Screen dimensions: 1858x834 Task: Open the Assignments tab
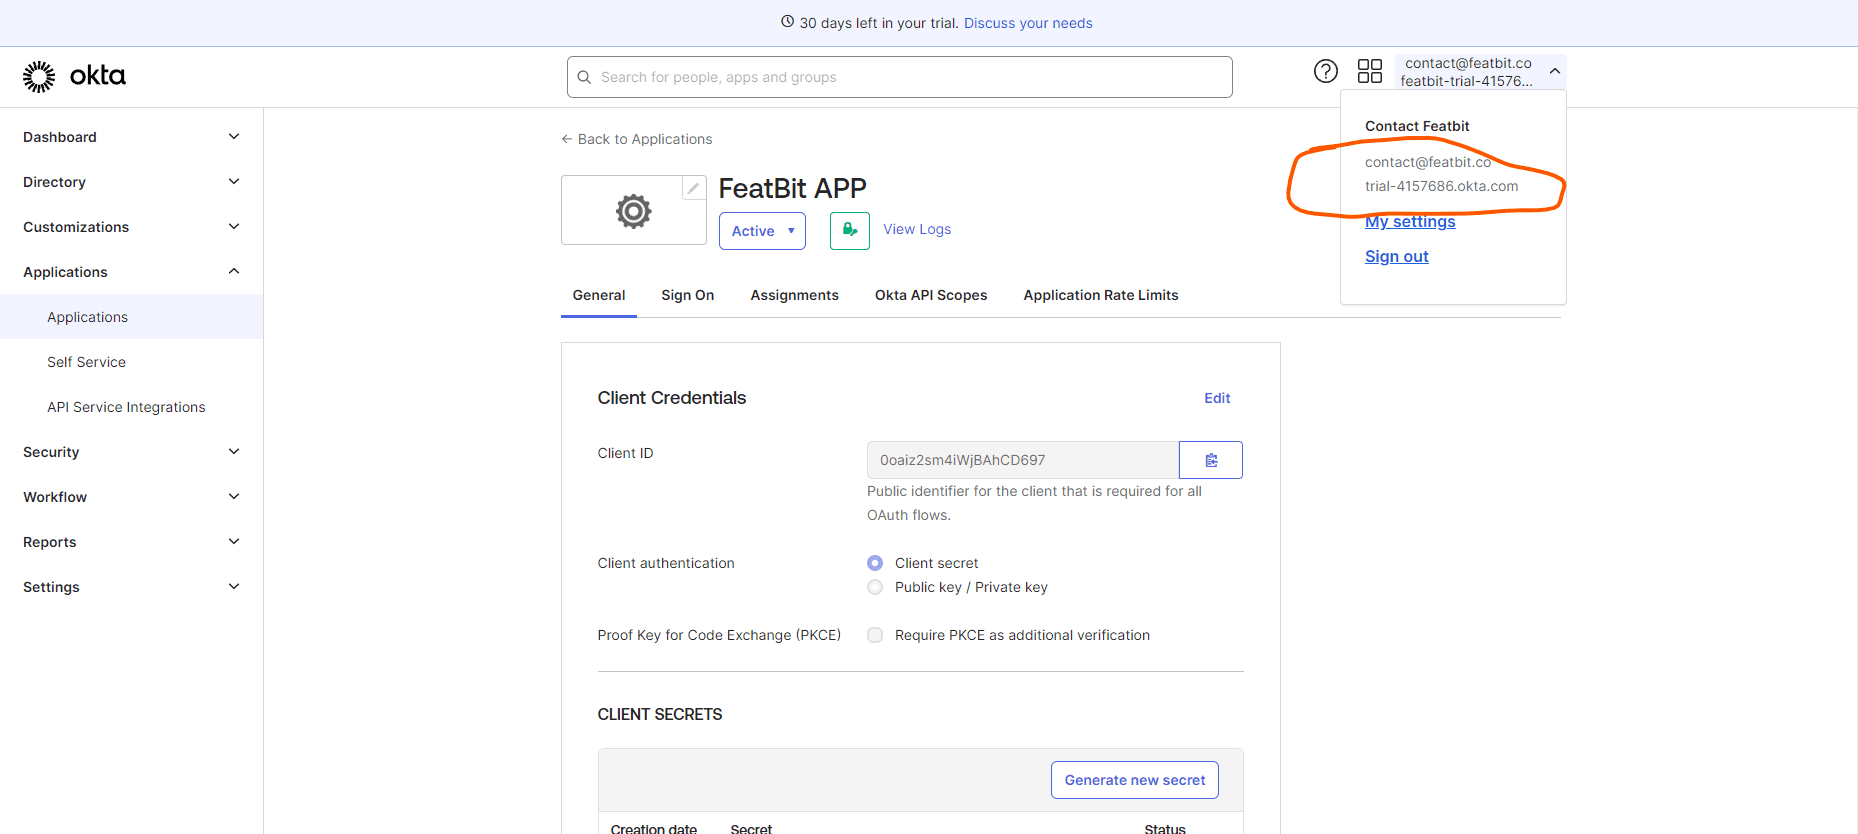pyautogui.click(x=795, y=295)
